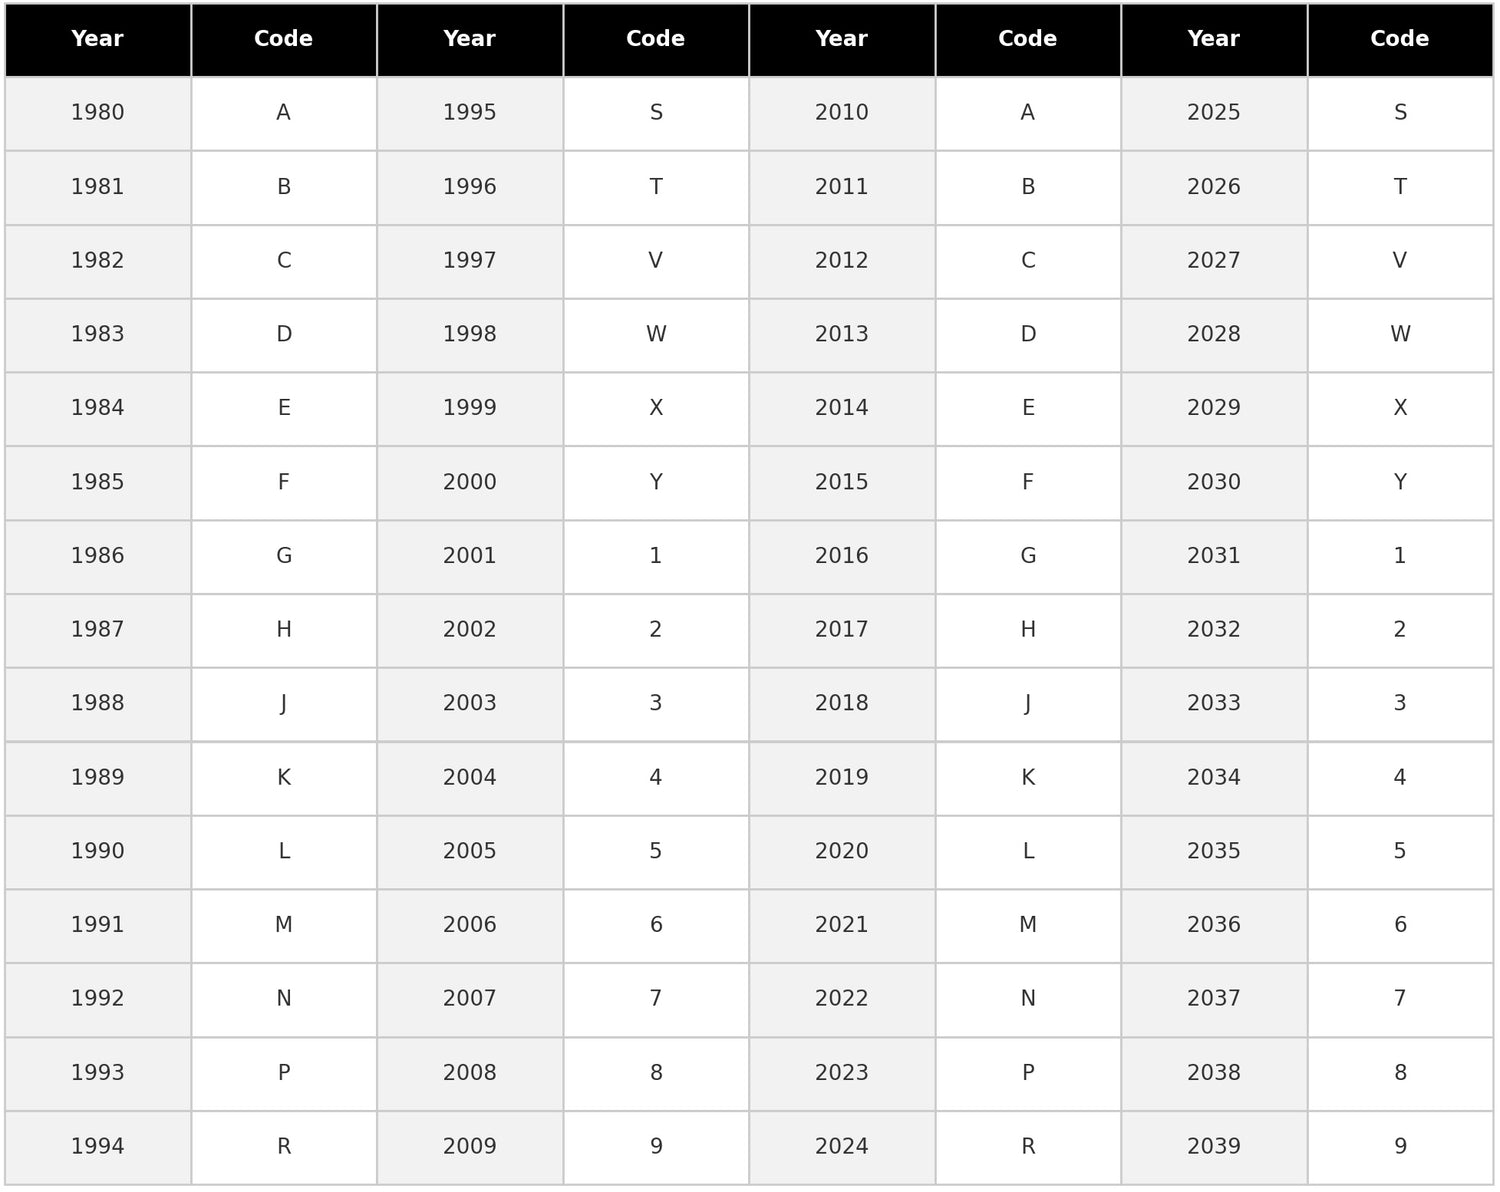Click code T next to 2026

[1399, 187]
